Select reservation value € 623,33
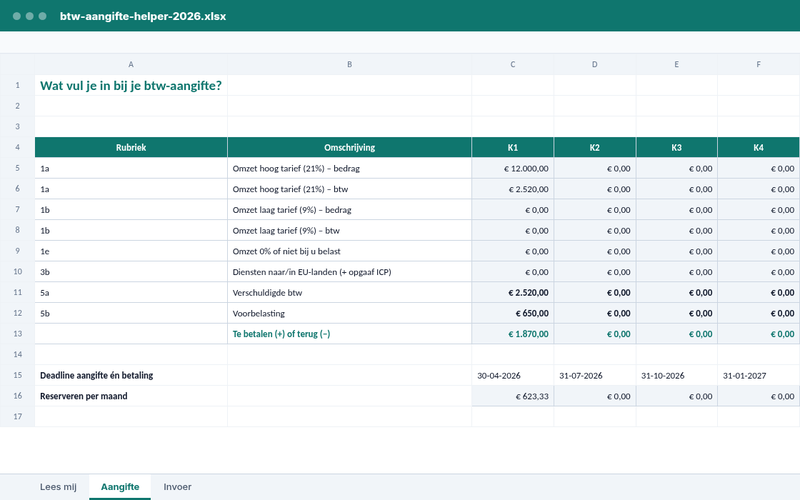This screenshot has width=800, height=500. pos(513,396)
